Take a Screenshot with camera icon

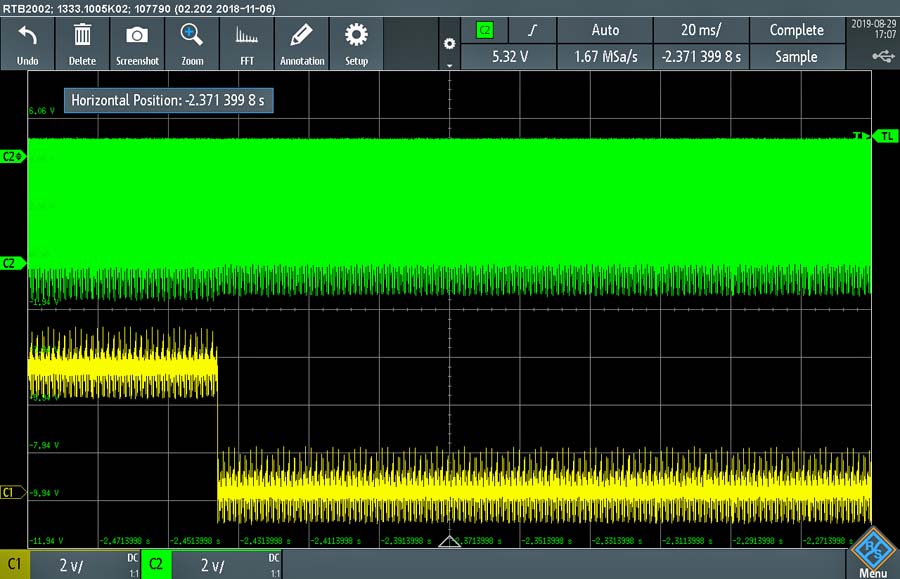click(137, 36)
